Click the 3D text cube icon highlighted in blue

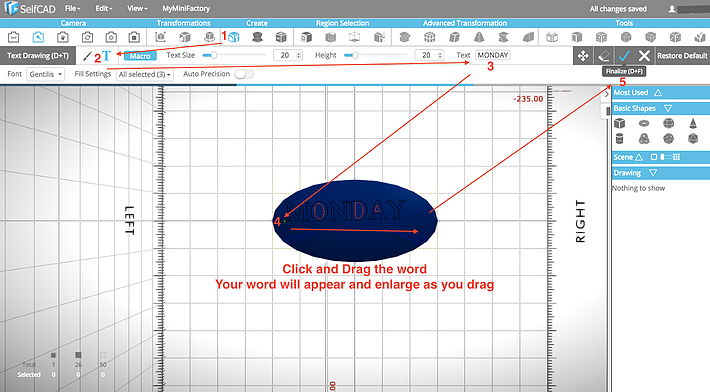click(x=234, y=37)
